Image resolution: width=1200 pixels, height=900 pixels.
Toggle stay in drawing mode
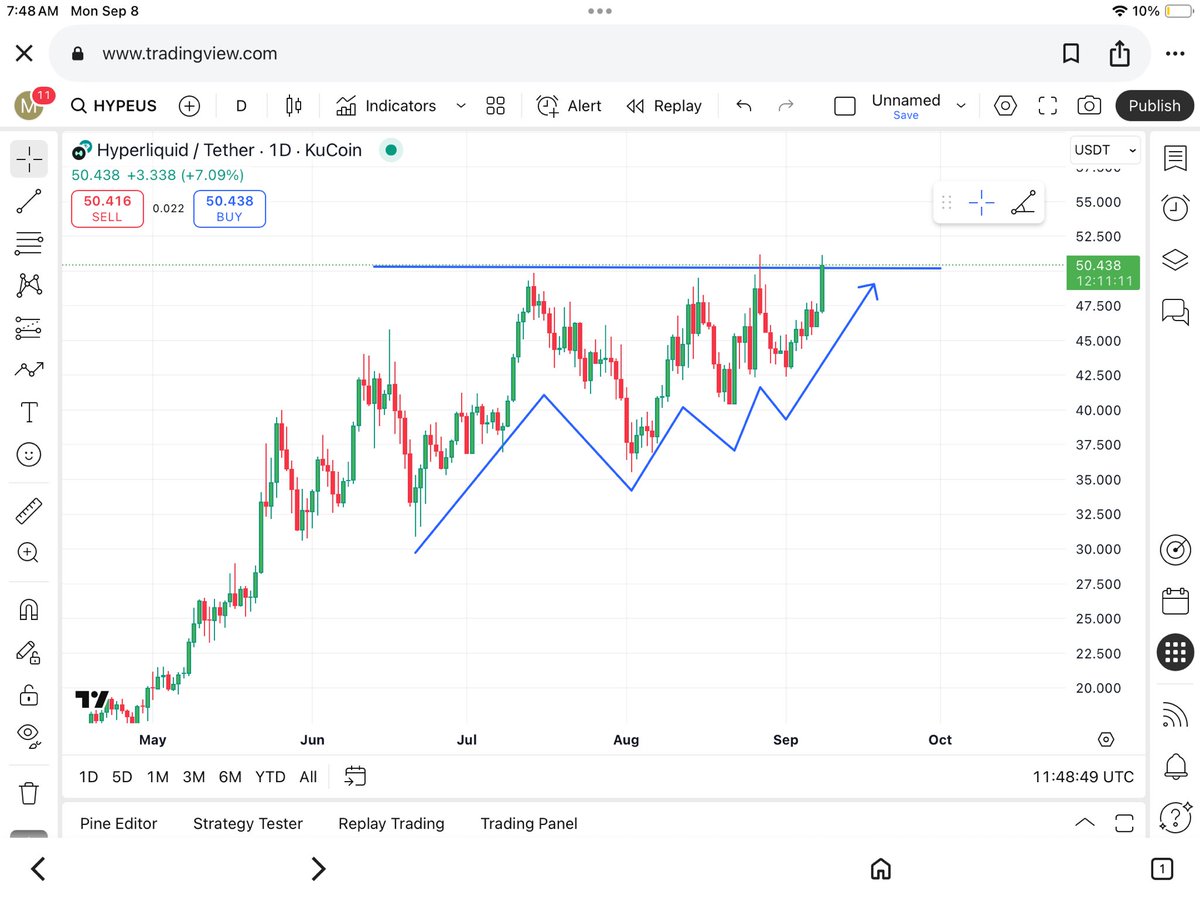[29, 652]
